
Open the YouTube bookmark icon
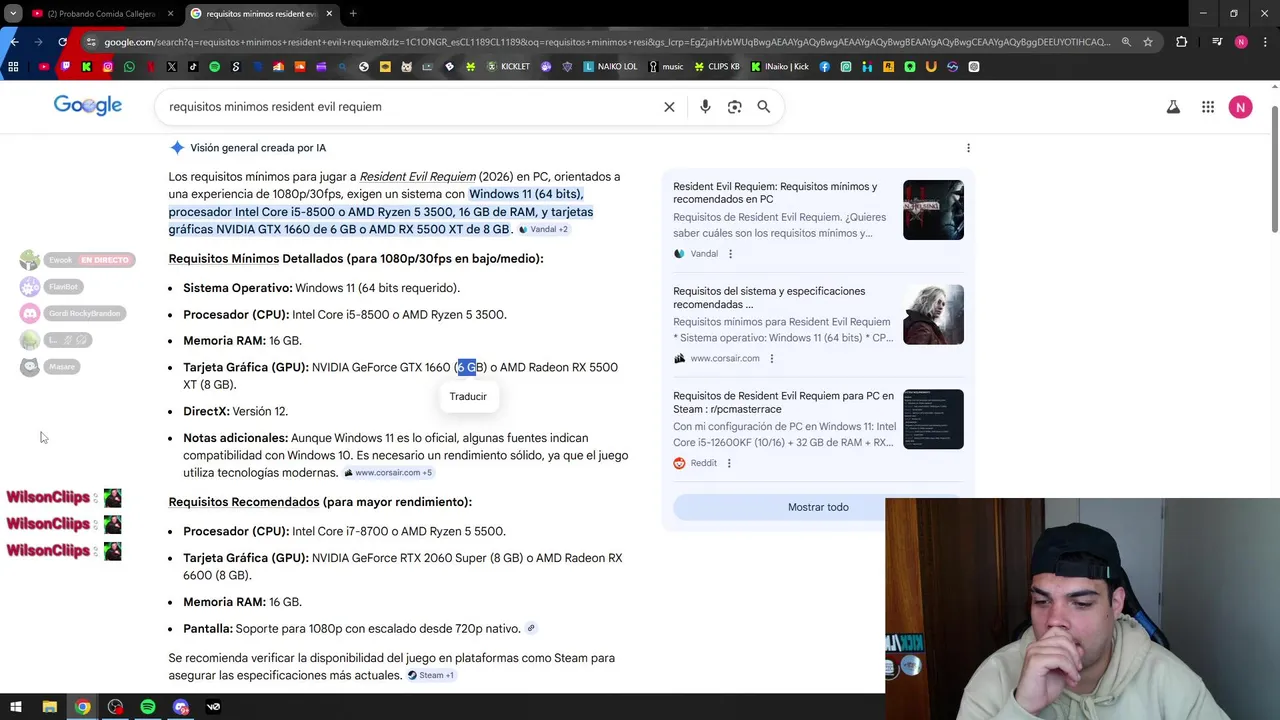coord(44,67)
